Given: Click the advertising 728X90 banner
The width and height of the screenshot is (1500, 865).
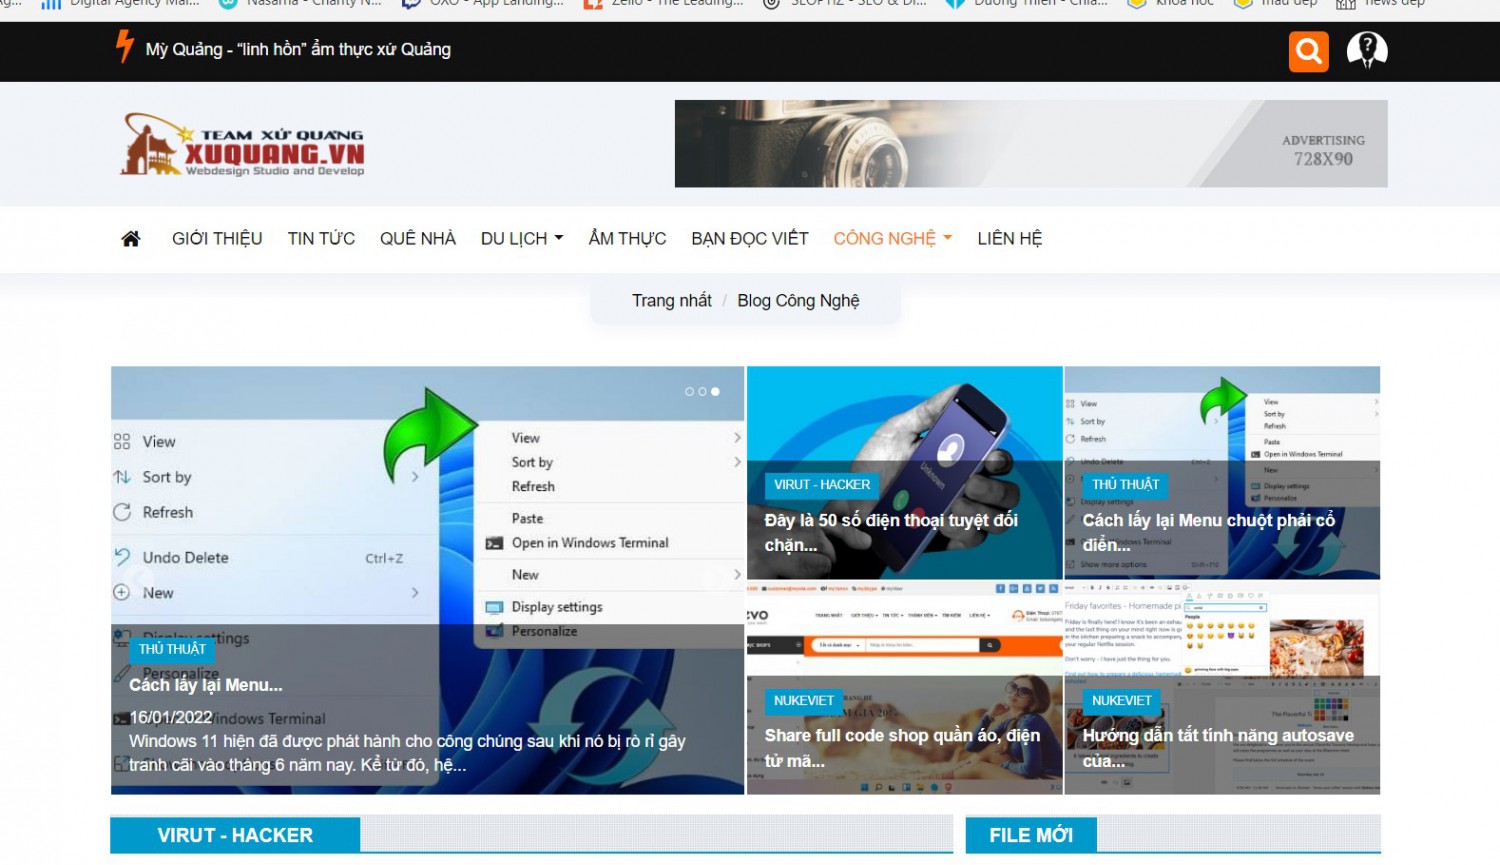Looking at the screenshot, I should (x=1031, y=143).
